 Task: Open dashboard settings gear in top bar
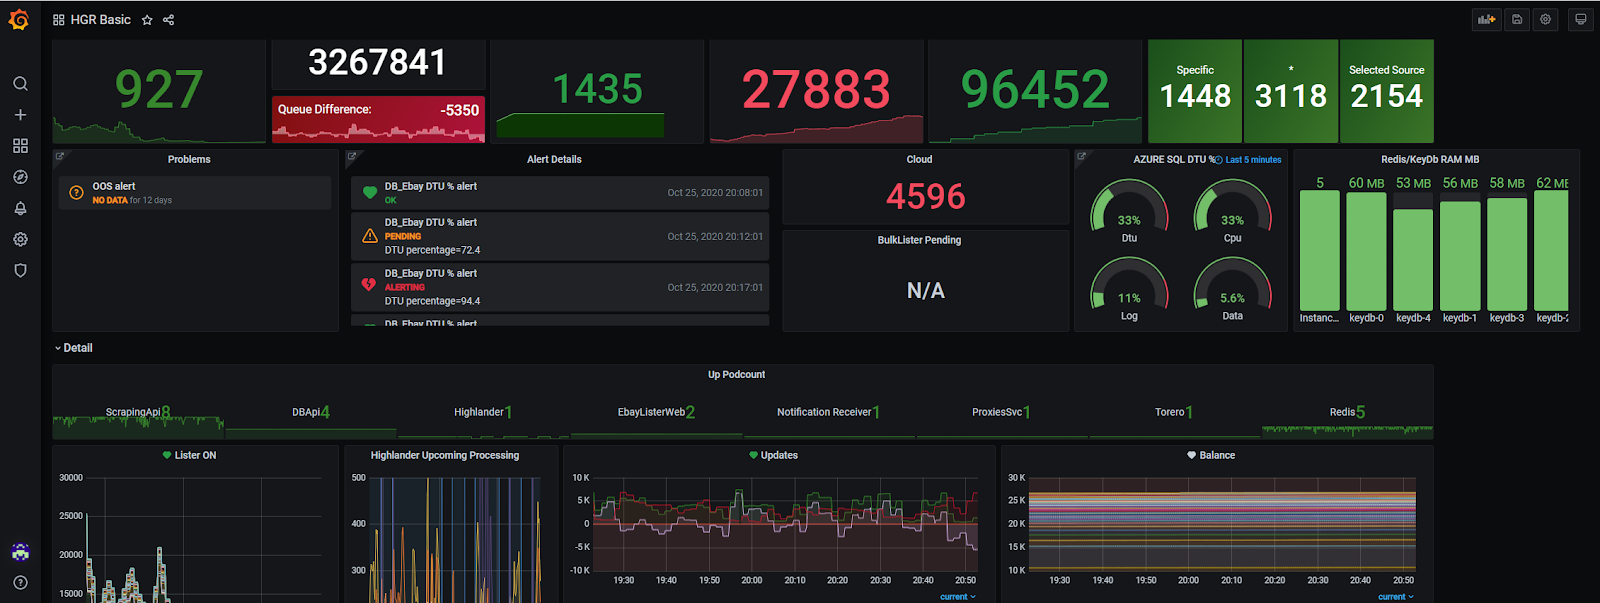1546,19
